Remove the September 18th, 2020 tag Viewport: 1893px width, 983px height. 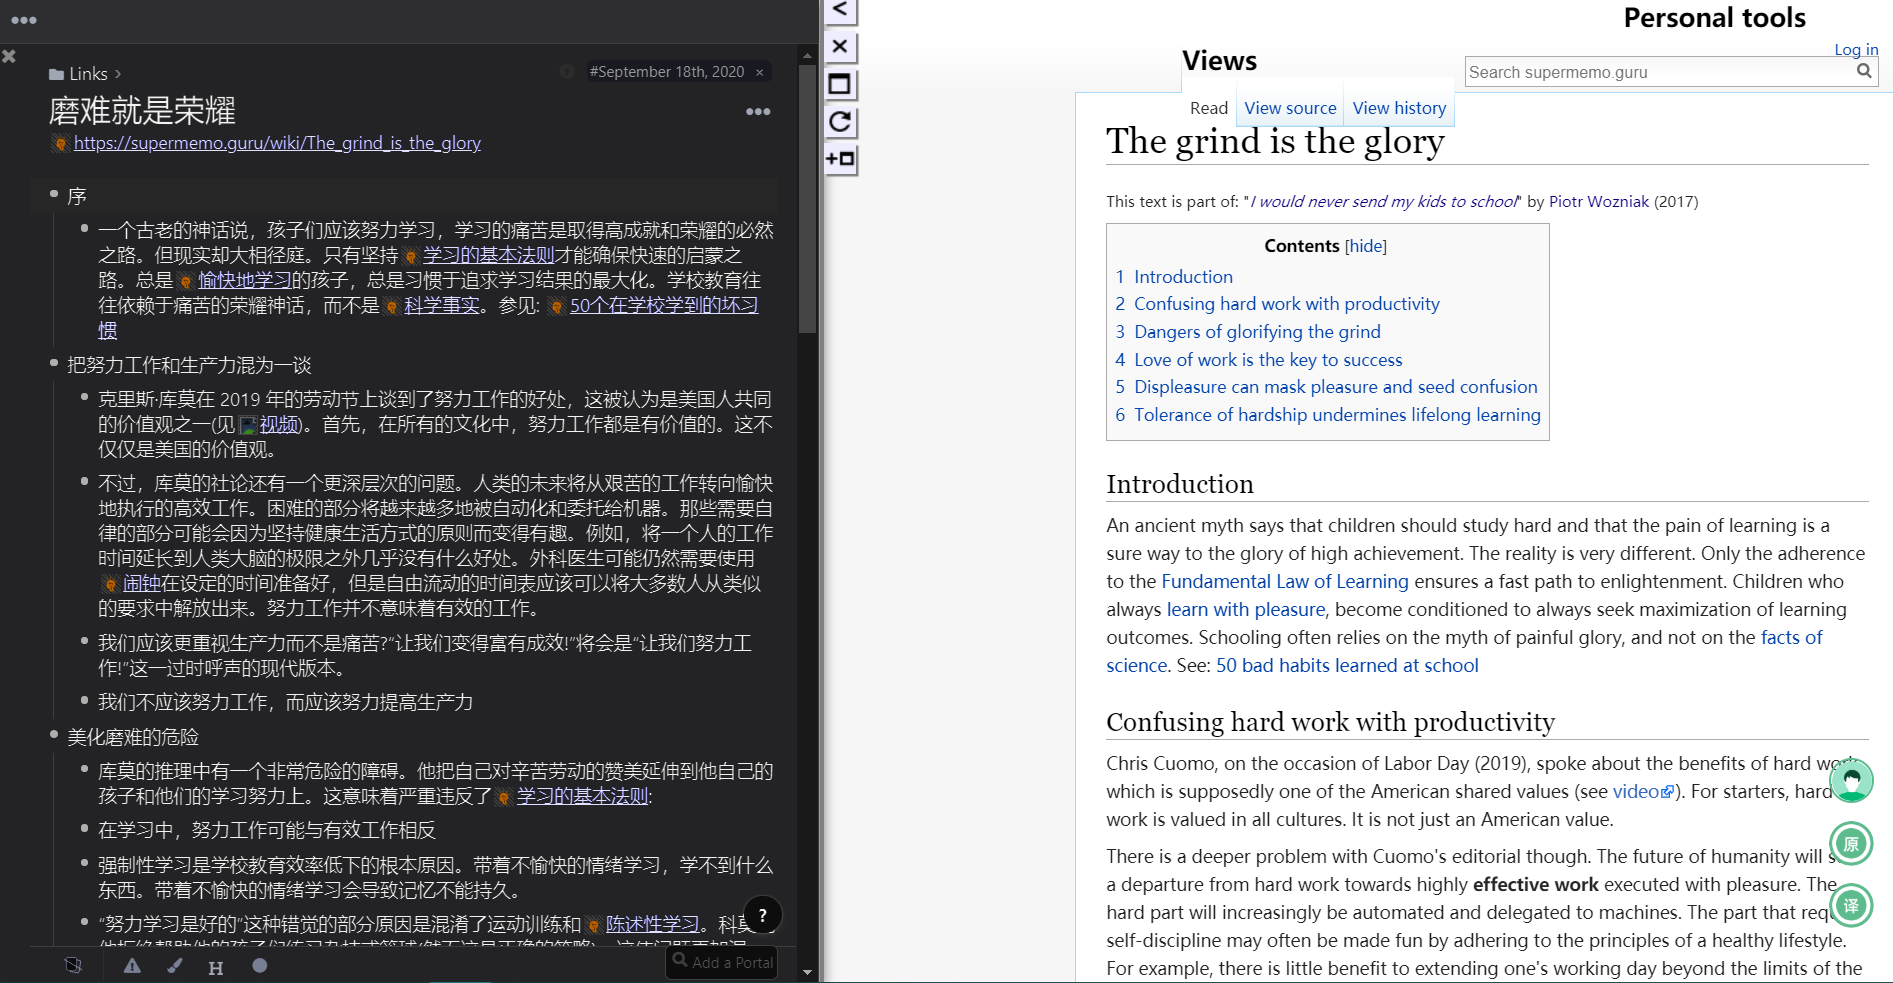(760, 72)
